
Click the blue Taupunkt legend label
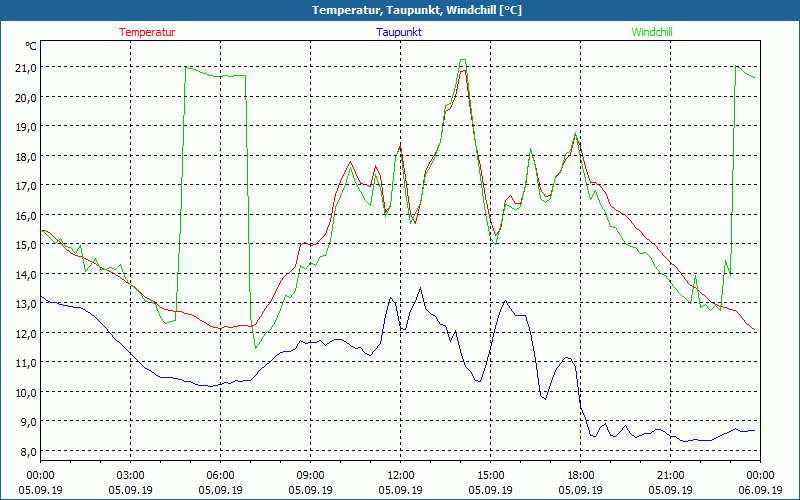tap(399, 32)
